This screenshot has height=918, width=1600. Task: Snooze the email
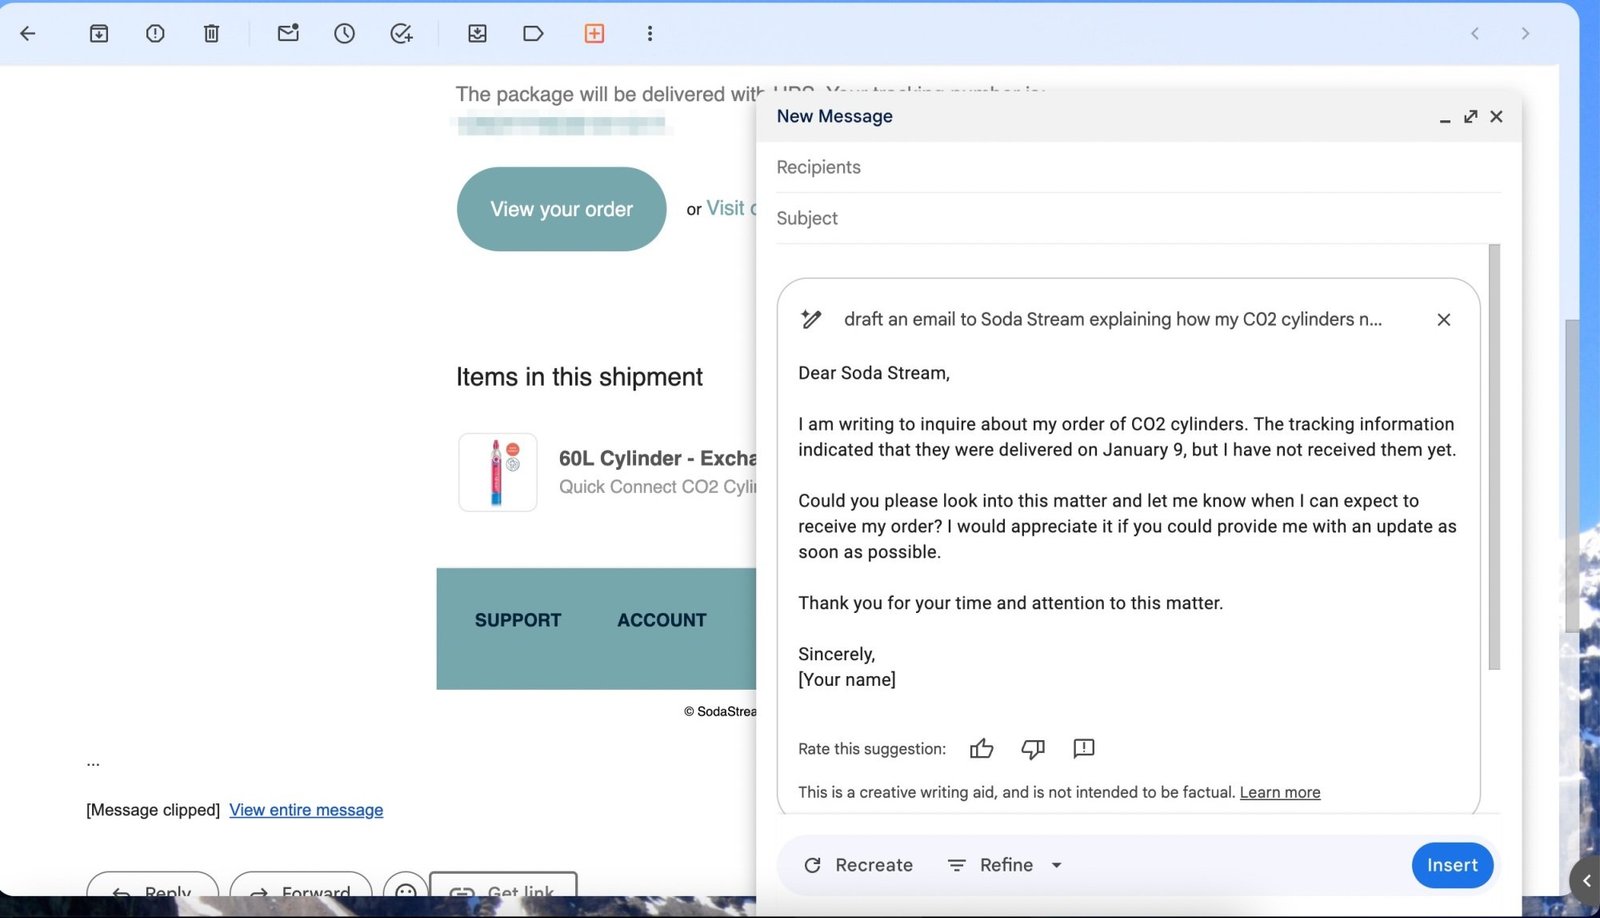(344, 33)
